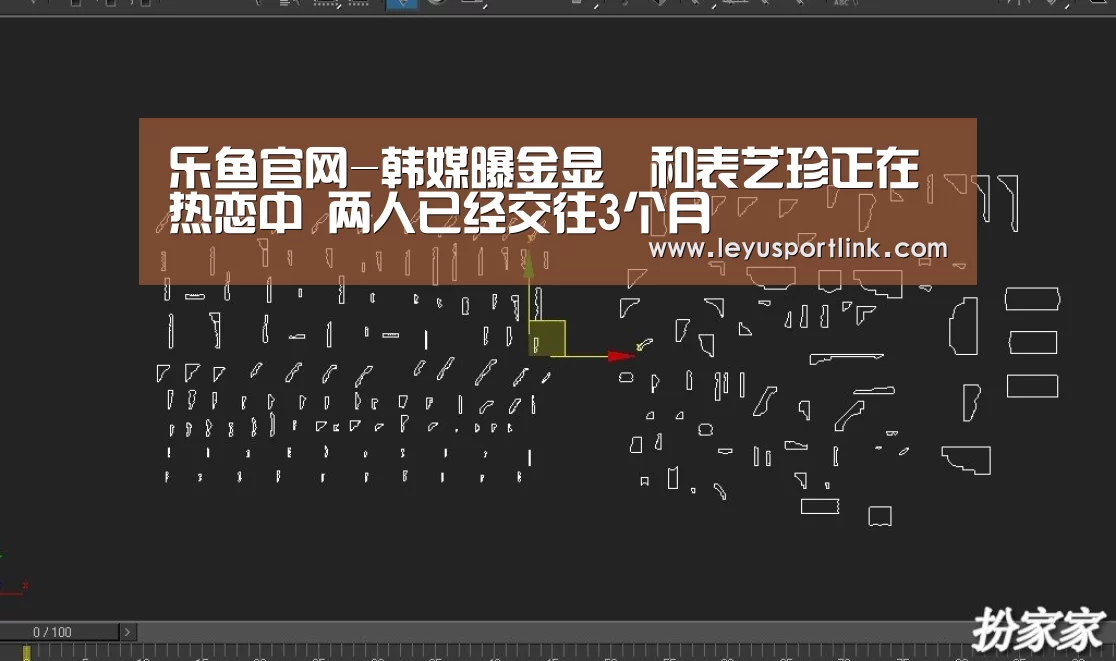Select the notched-corner rectangle spline at far right

pyautogui.click(x=1032, y=299)
